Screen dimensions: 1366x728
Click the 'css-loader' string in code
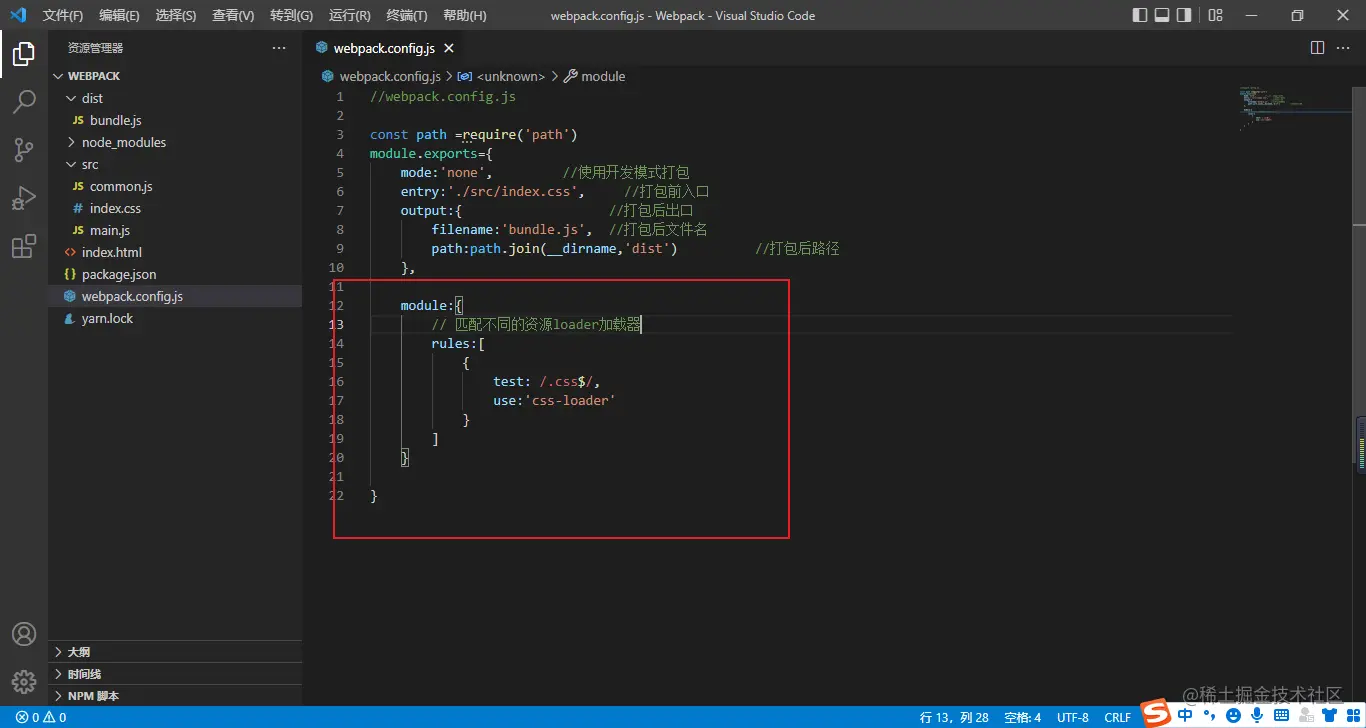click(x=570, y=400)
